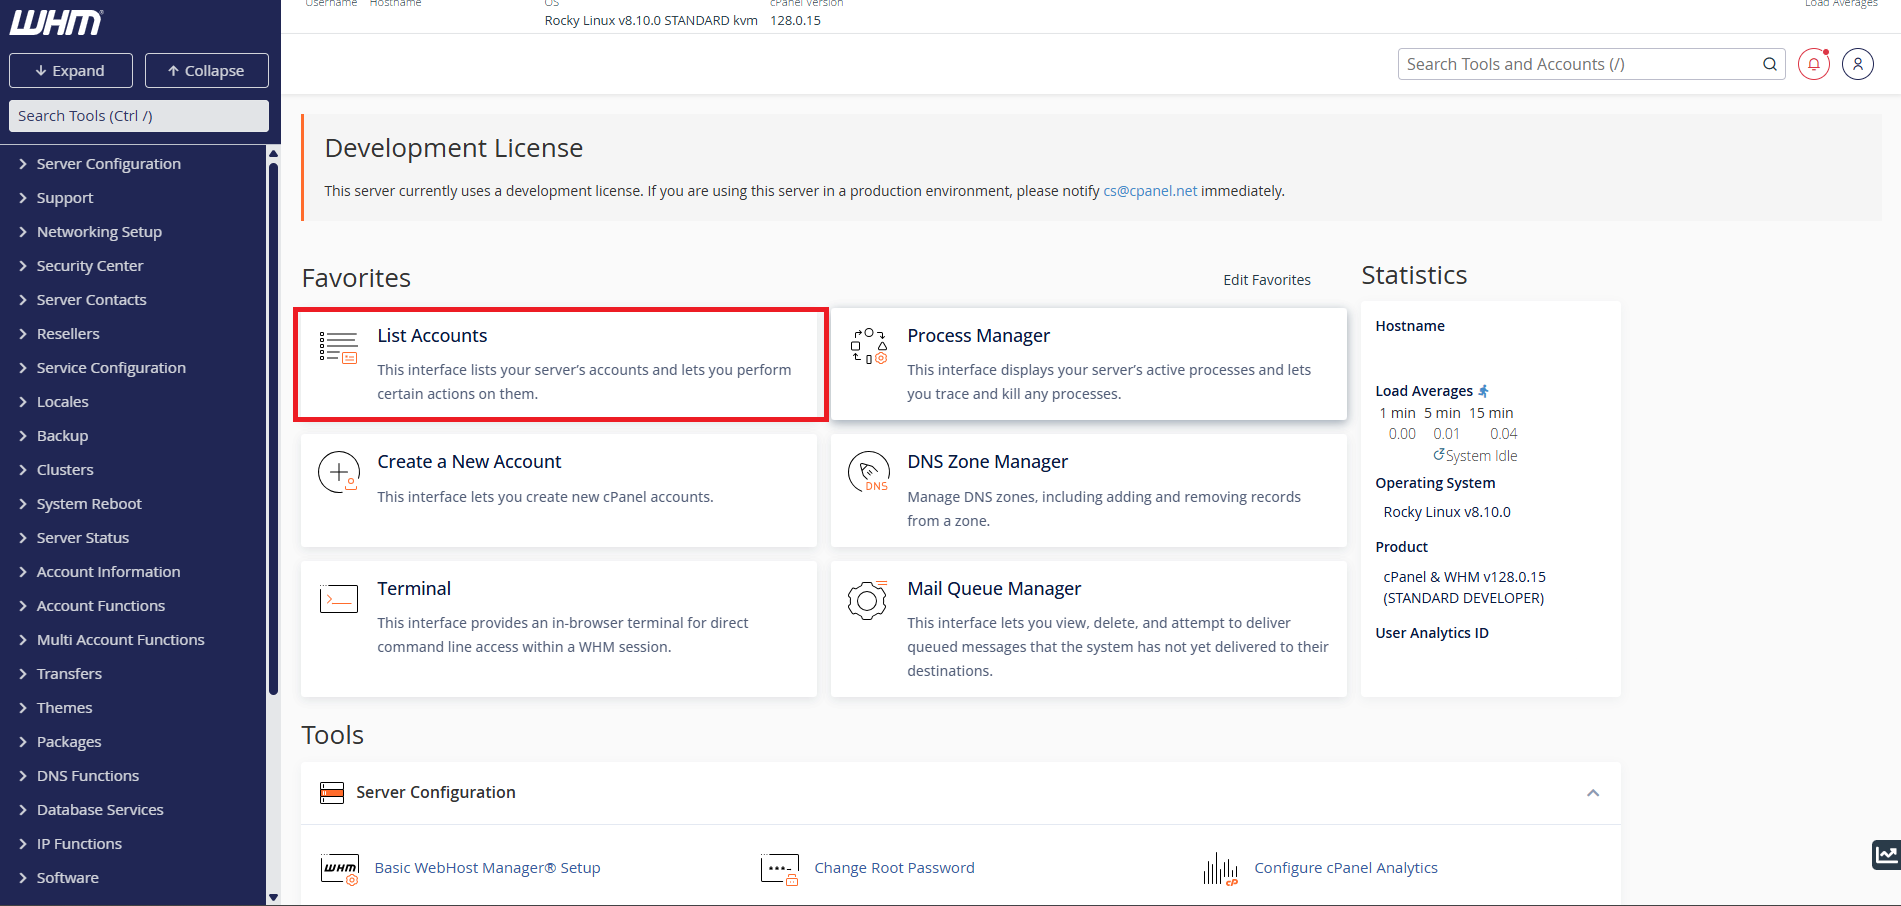Image resolution: width=1901 pixels, height=906 pixels.
Task: Click the Create a New Account icon
Action: point(338,472)
